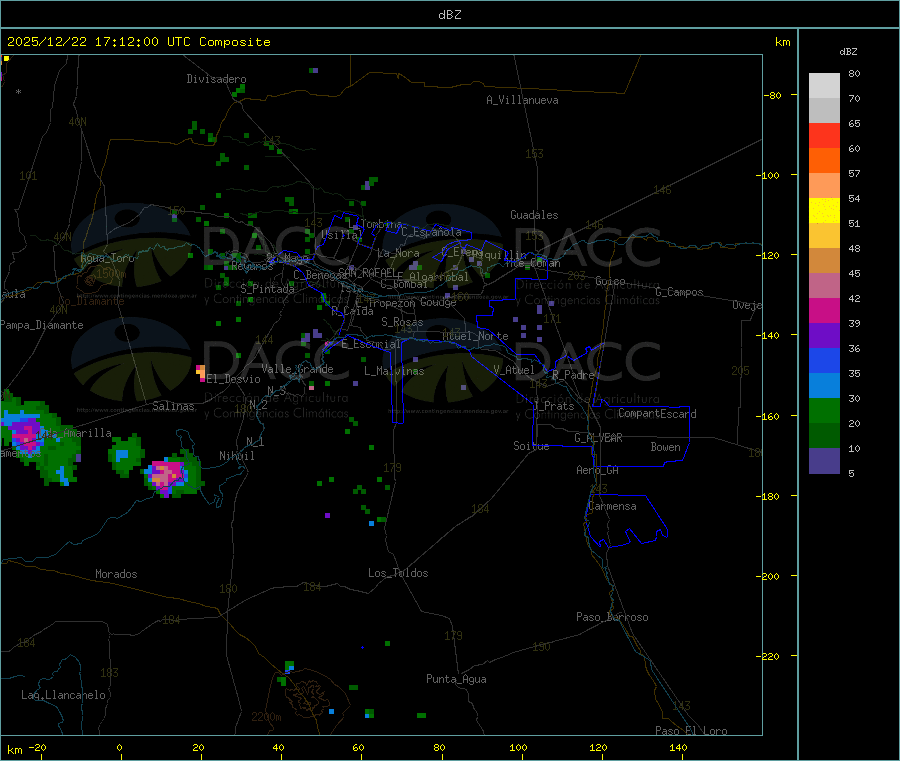Click the km unit label at top-right
900x761 pixels.
click(x=783, y=42)
